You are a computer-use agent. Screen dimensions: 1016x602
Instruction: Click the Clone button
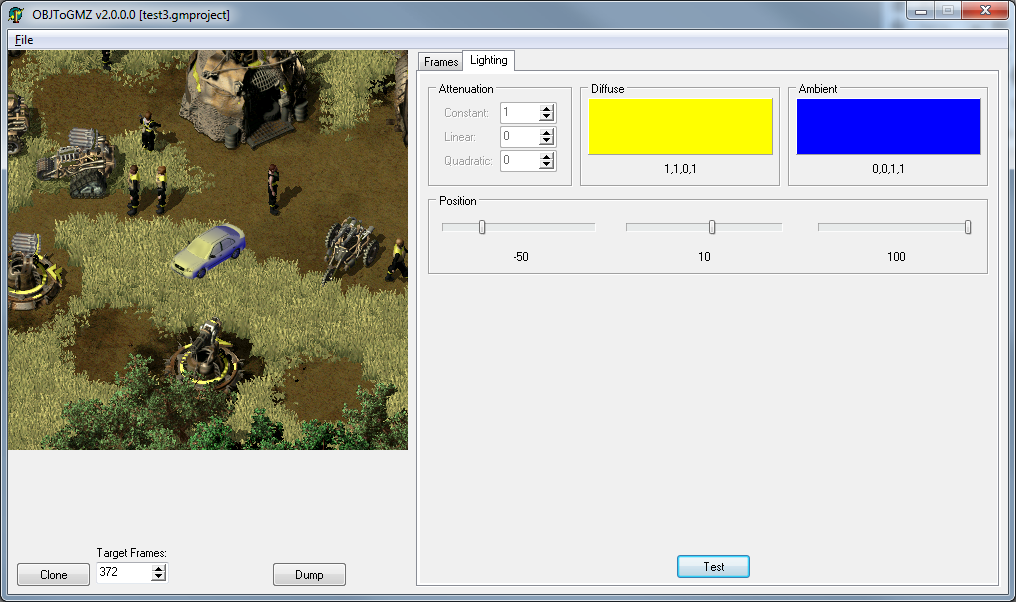(53, 574)
